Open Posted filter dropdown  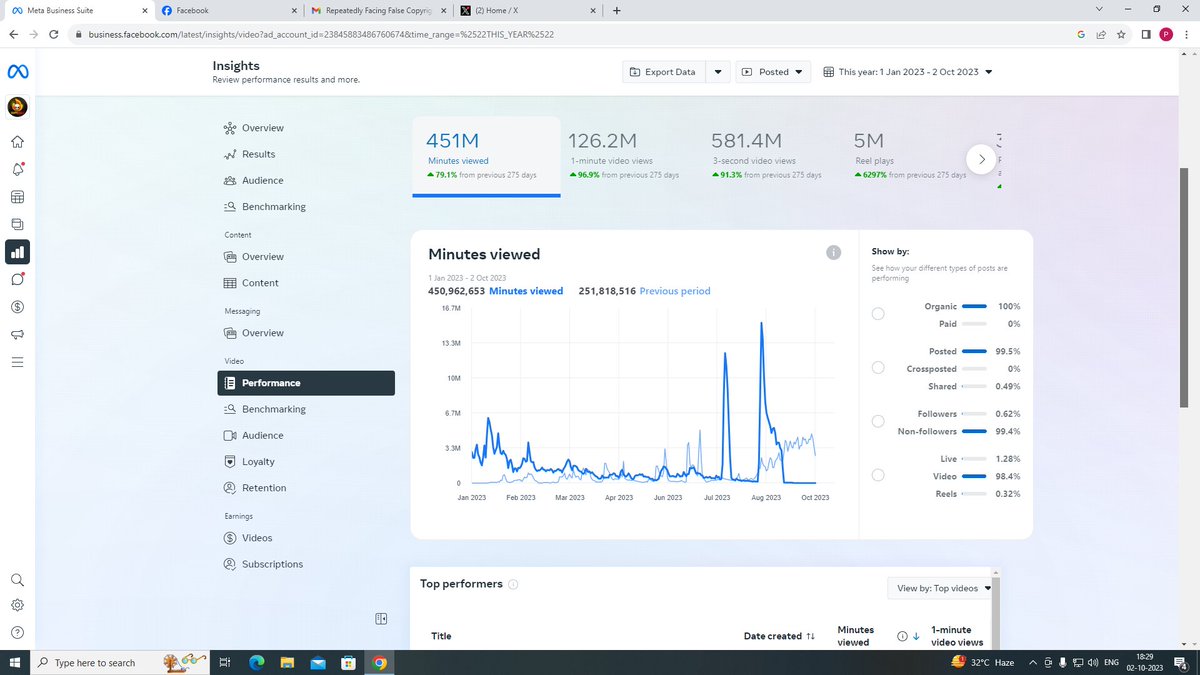point(773,72)
